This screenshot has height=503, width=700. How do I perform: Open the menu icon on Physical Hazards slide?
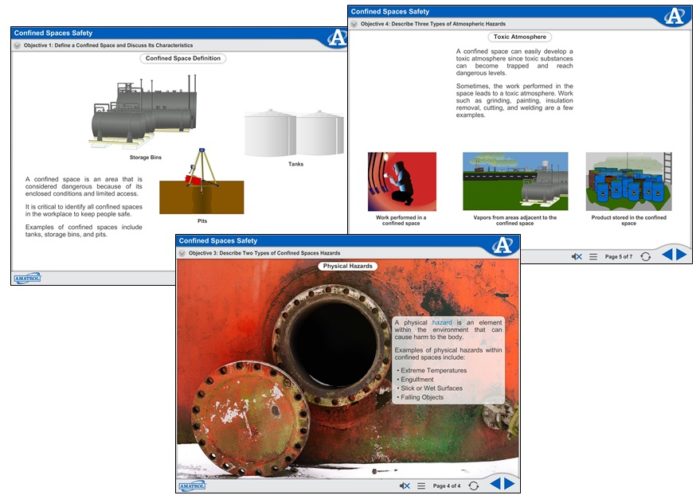[x=421, y=485]
